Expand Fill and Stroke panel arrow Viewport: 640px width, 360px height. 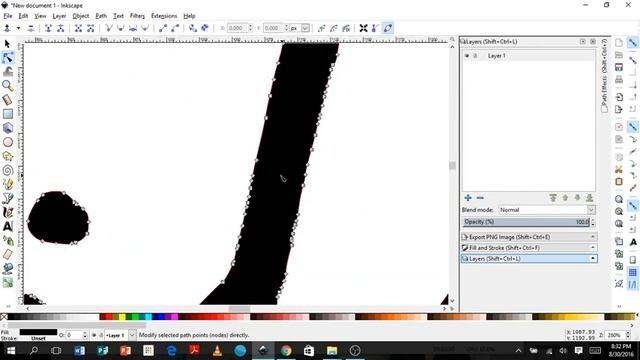[593, 248]
